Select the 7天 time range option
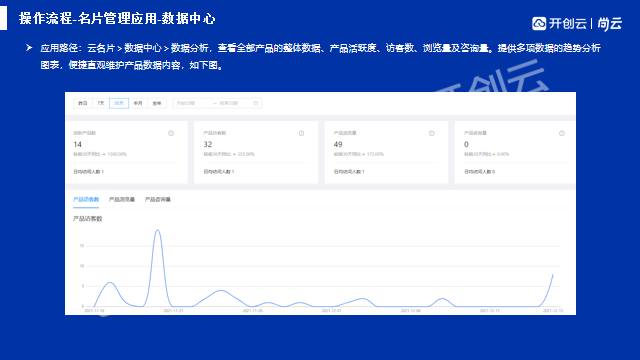Screen dimensions: 640x360 pyautogui.click(x=101, y=103)
